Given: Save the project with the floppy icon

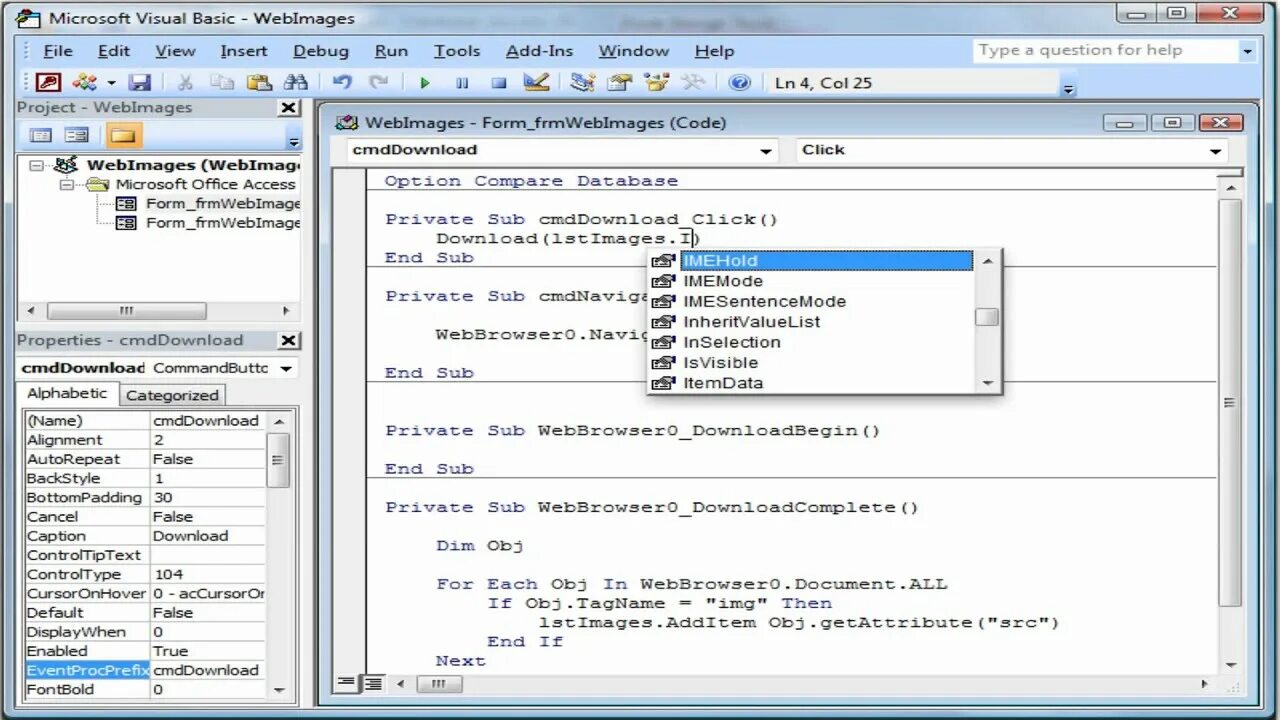Looking at the screenshot, I should [x=139, y=83].
